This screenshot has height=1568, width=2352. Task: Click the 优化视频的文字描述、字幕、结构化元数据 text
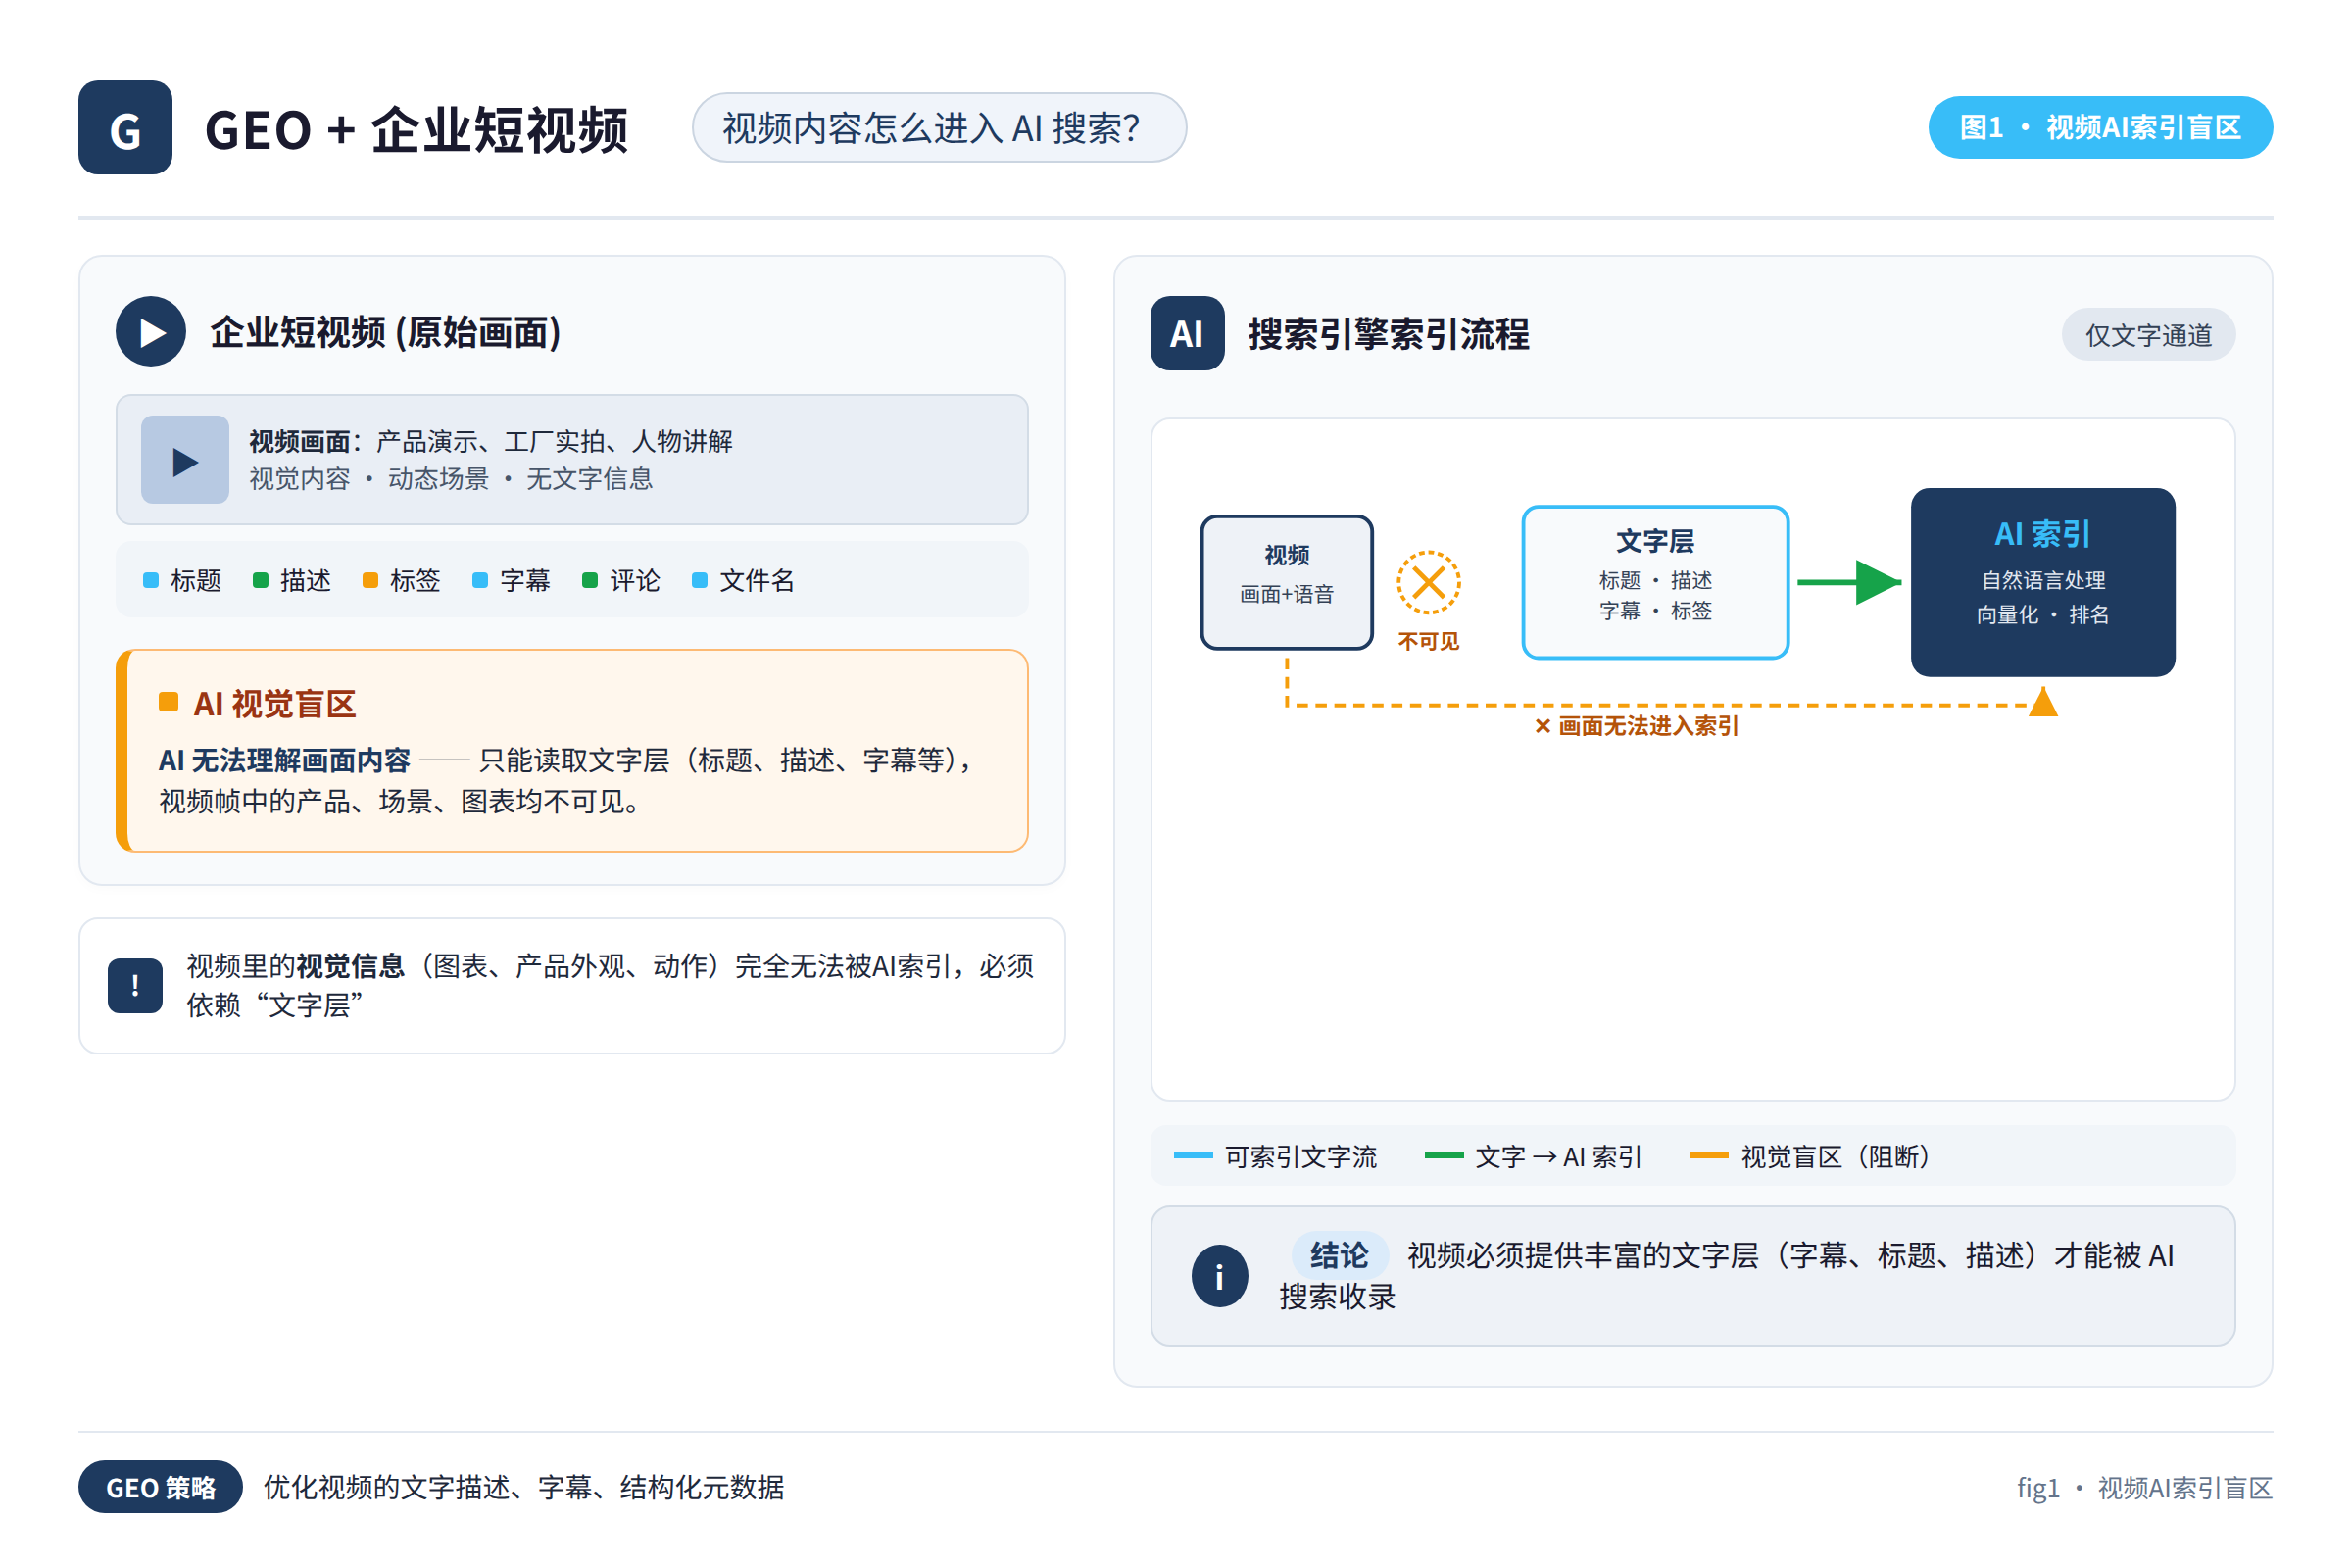(x=524, y=1488)
